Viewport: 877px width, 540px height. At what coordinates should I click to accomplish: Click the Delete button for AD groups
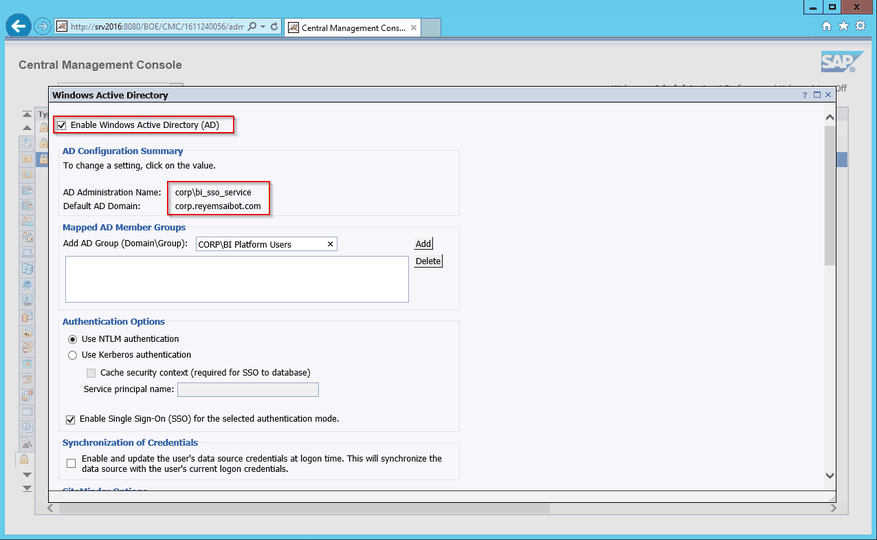428,261
